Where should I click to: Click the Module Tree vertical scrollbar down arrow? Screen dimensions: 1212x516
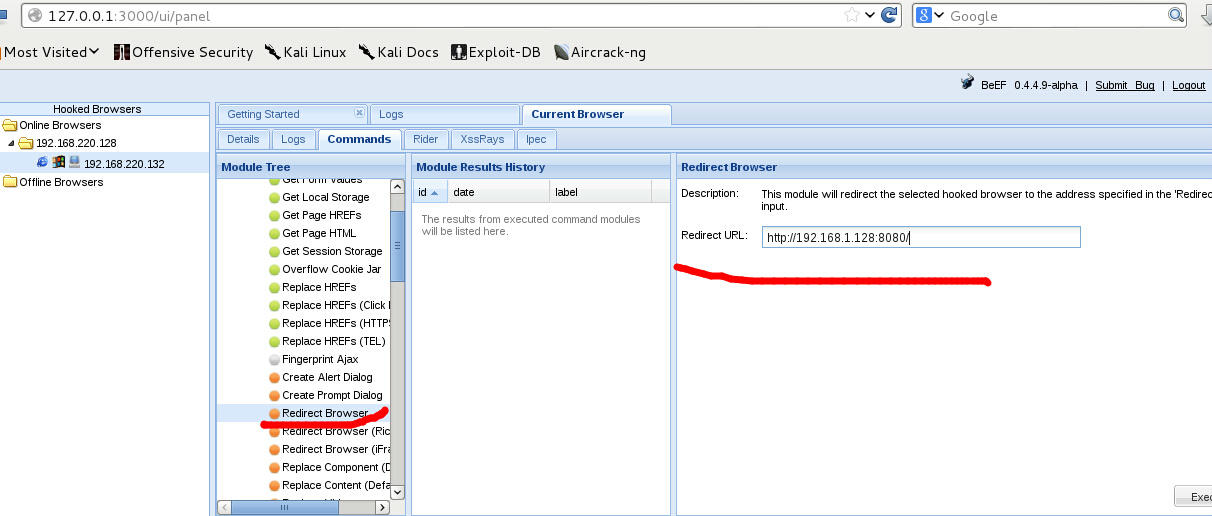point(397,492)
